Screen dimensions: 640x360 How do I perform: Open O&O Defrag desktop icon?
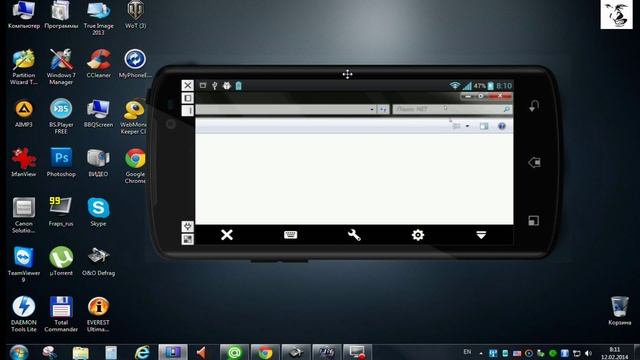click(98, 261)
